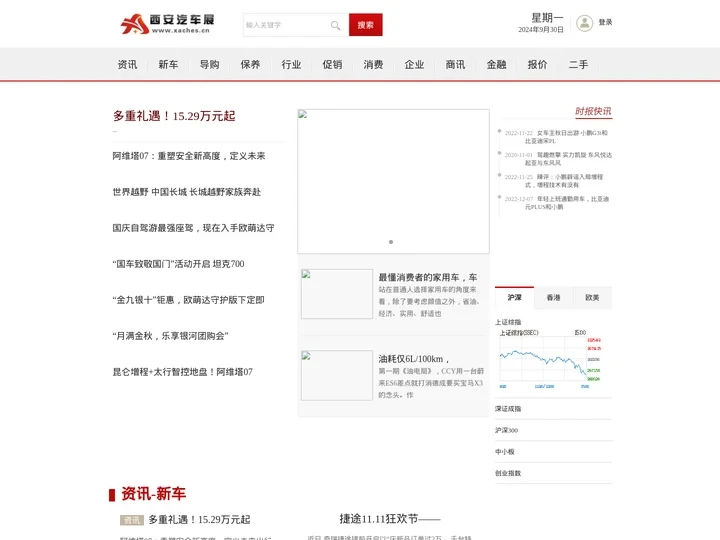Viewport: 720px width, 540px height.
Task: Click the user avatar icon
Action: 585,23
